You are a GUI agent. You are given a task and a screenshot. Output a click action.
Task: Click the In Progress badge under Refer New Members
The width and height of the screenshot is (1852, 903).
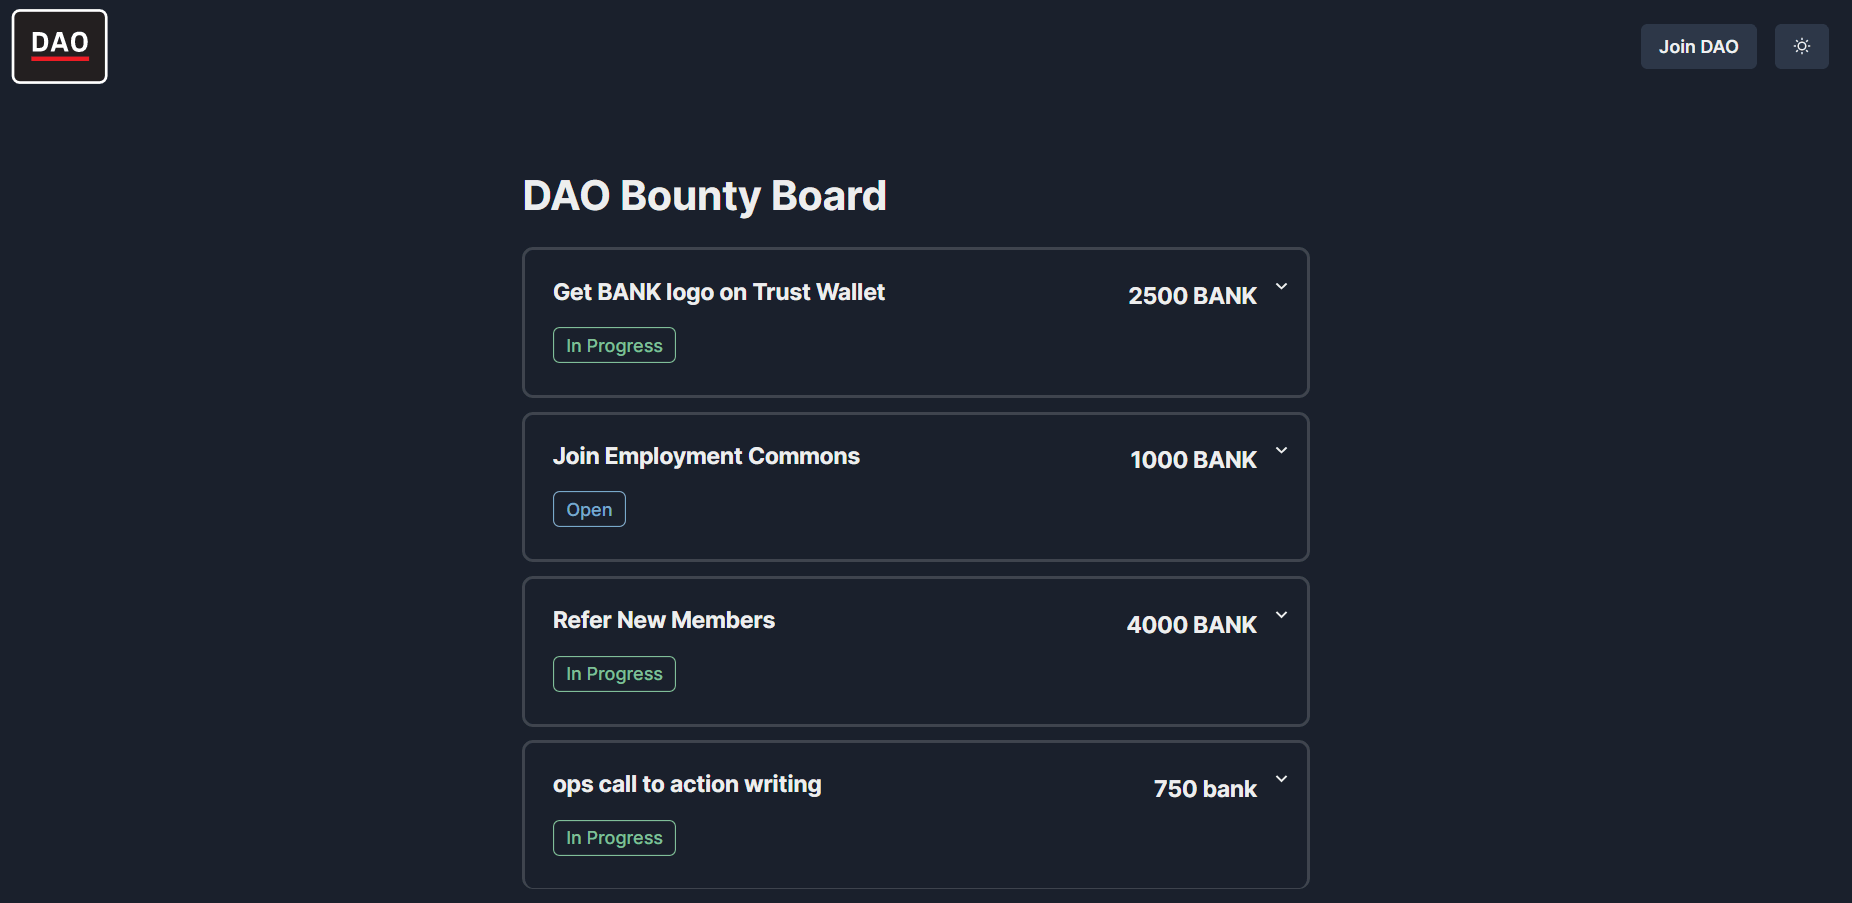614,674
